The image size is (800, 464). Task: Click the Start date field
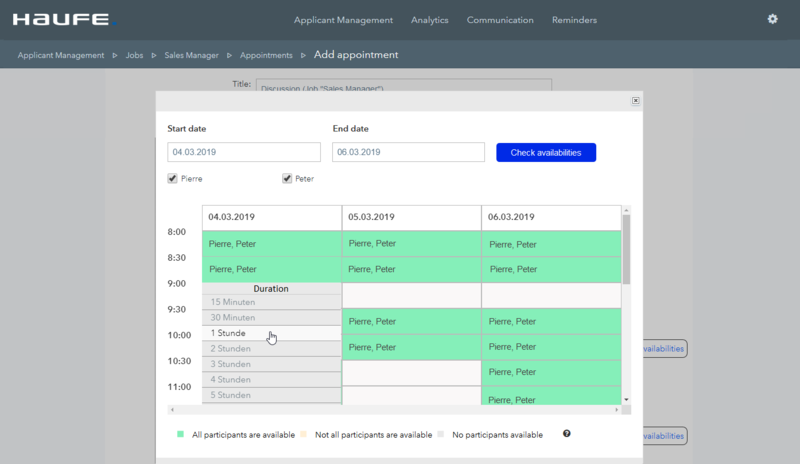(x=244, y=152)
